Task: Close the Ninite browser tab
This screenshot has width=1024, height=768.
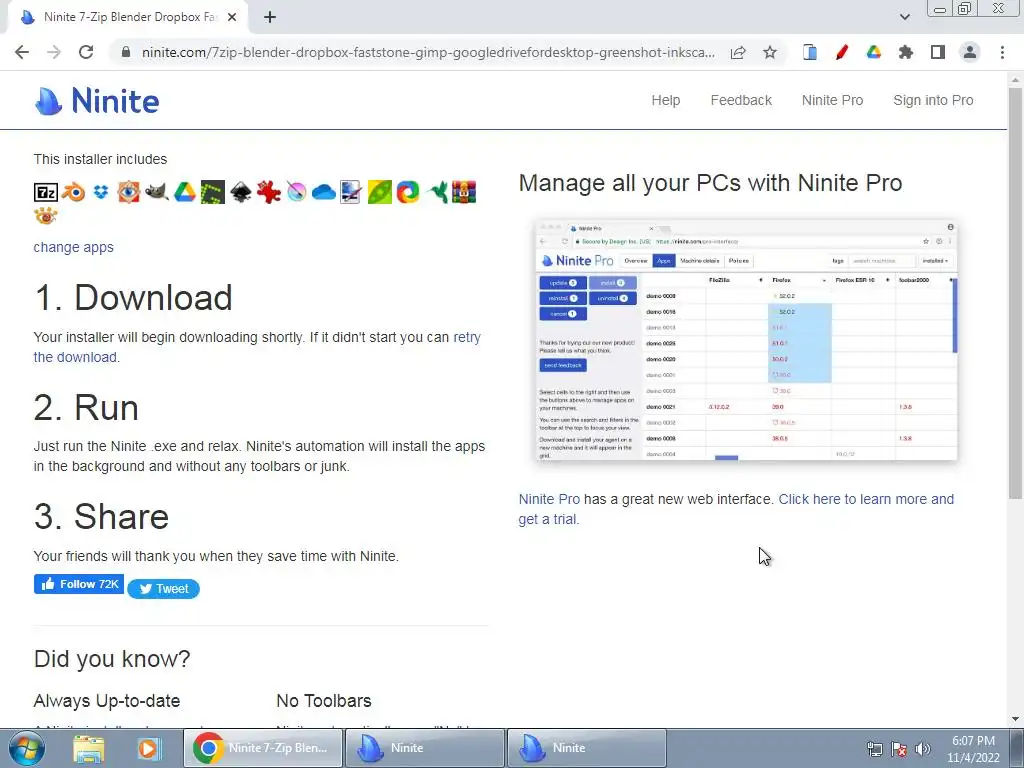Action: point(232,17)
